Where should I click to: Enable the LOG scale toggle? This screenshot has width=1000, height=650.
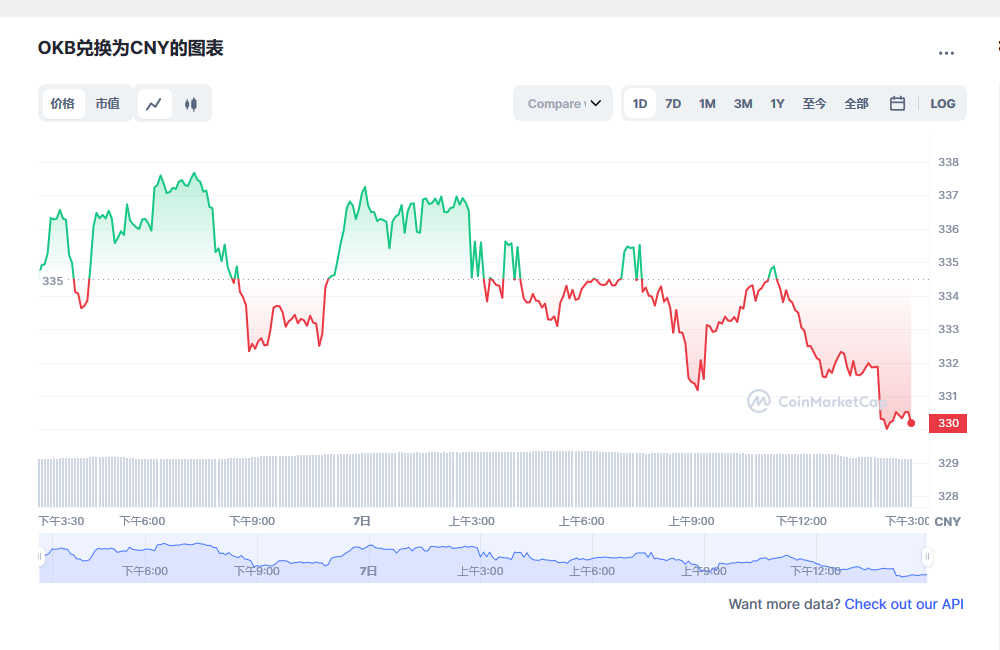coord(942,103)
